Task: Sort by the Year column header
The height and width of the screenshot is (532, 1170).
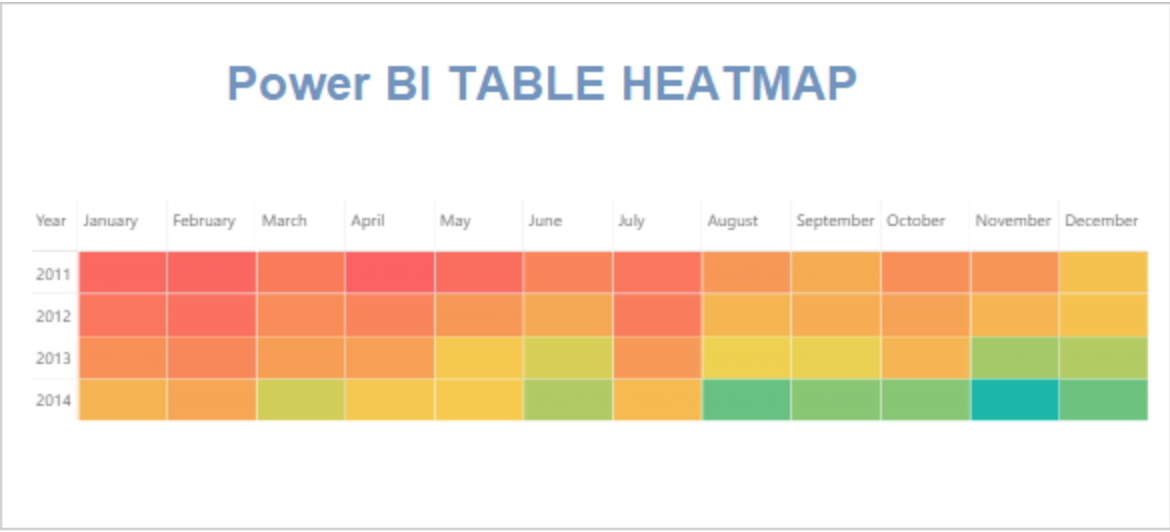Action: click(x=51, y=221)
